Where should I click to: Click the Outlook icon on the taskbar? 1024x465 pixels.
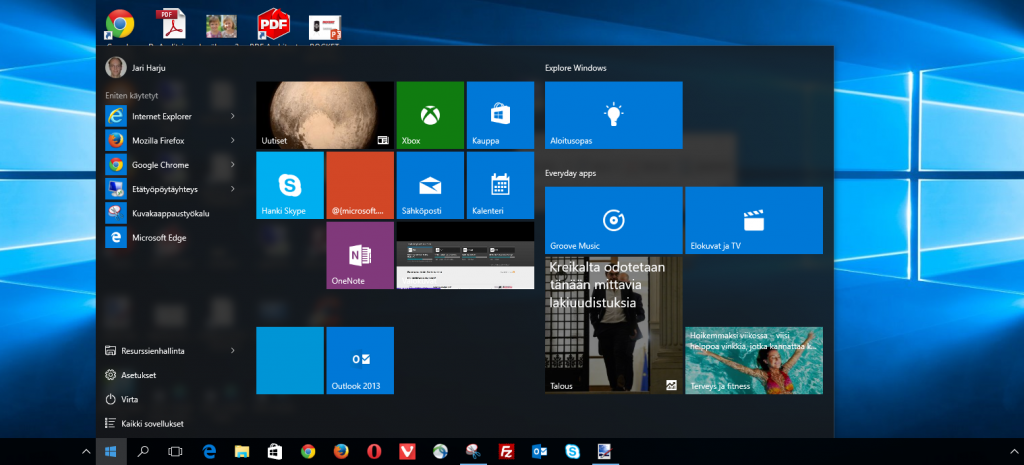[539, 451]
